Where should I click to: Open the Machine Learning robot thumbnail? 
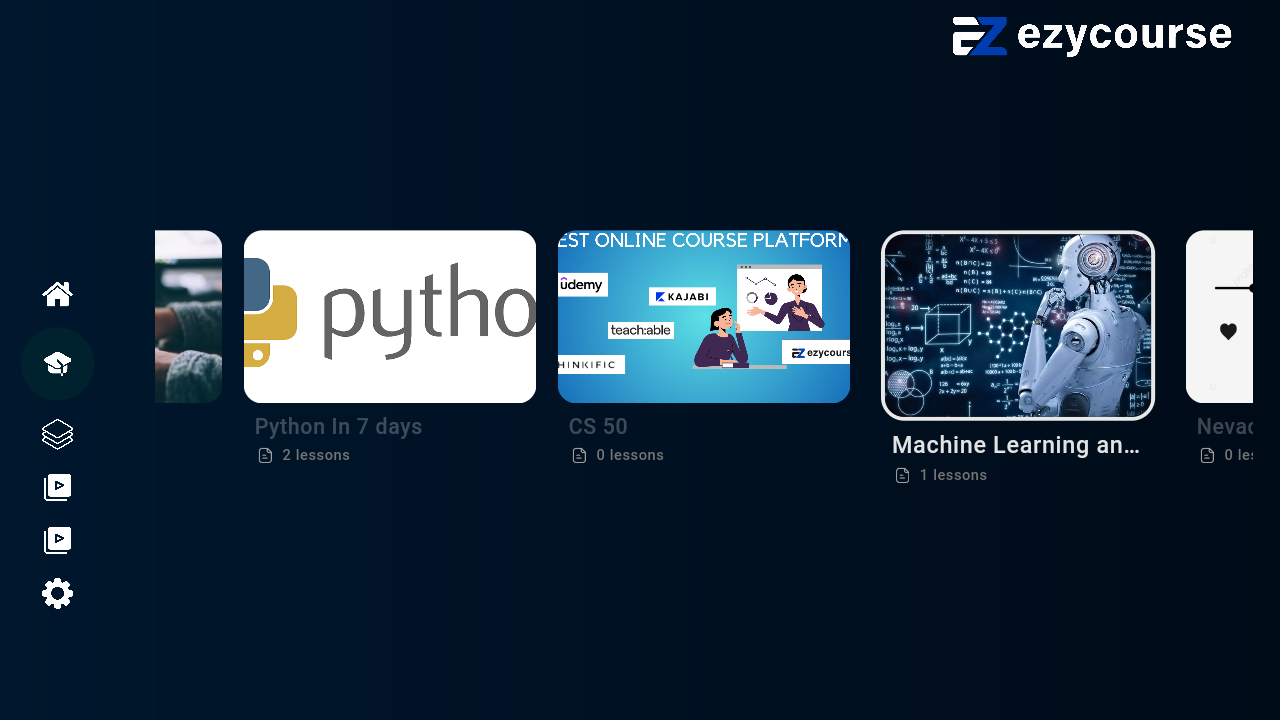point(1018,326)
